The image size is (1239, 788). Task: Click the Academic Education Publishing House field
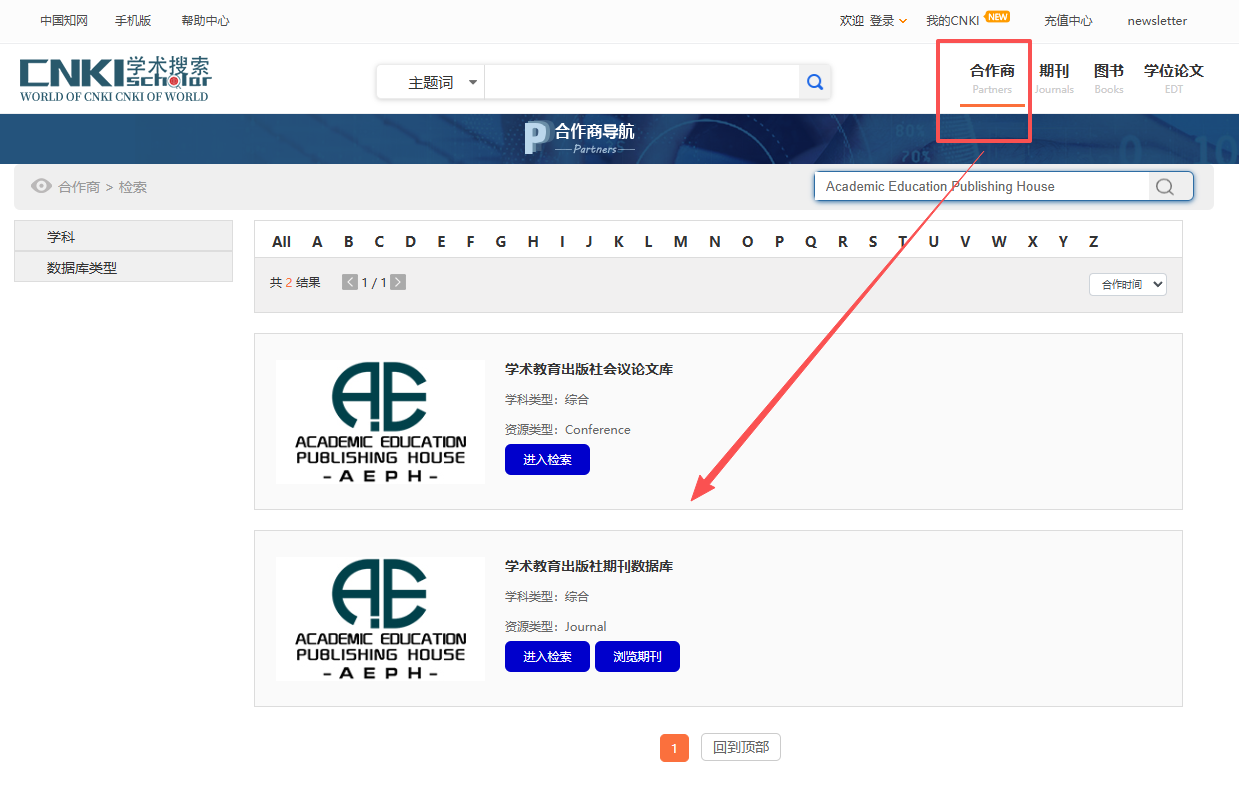coord(982,186)
